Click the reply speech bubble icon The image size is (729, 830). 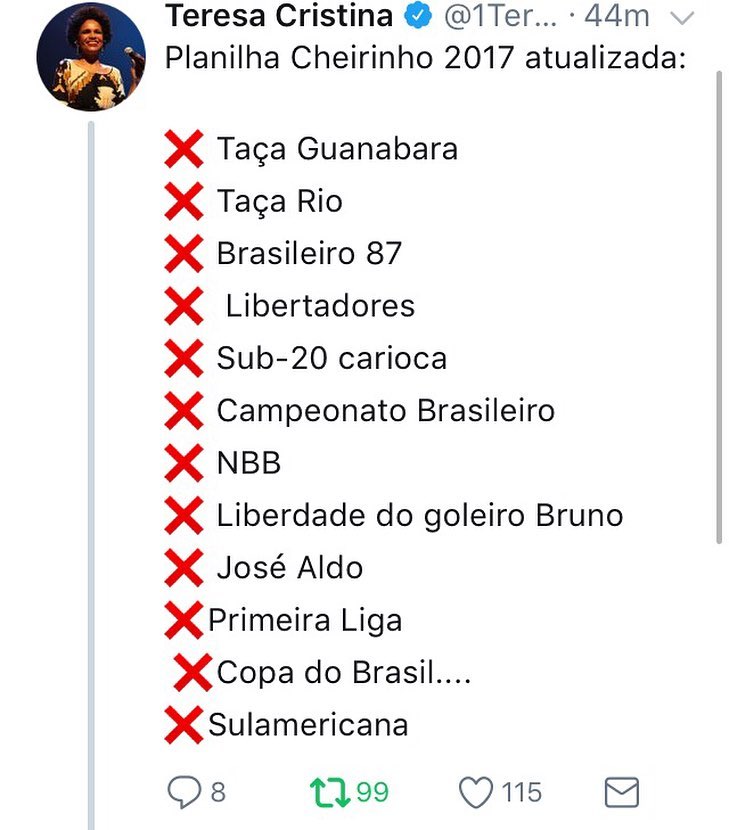coord(184,793)
